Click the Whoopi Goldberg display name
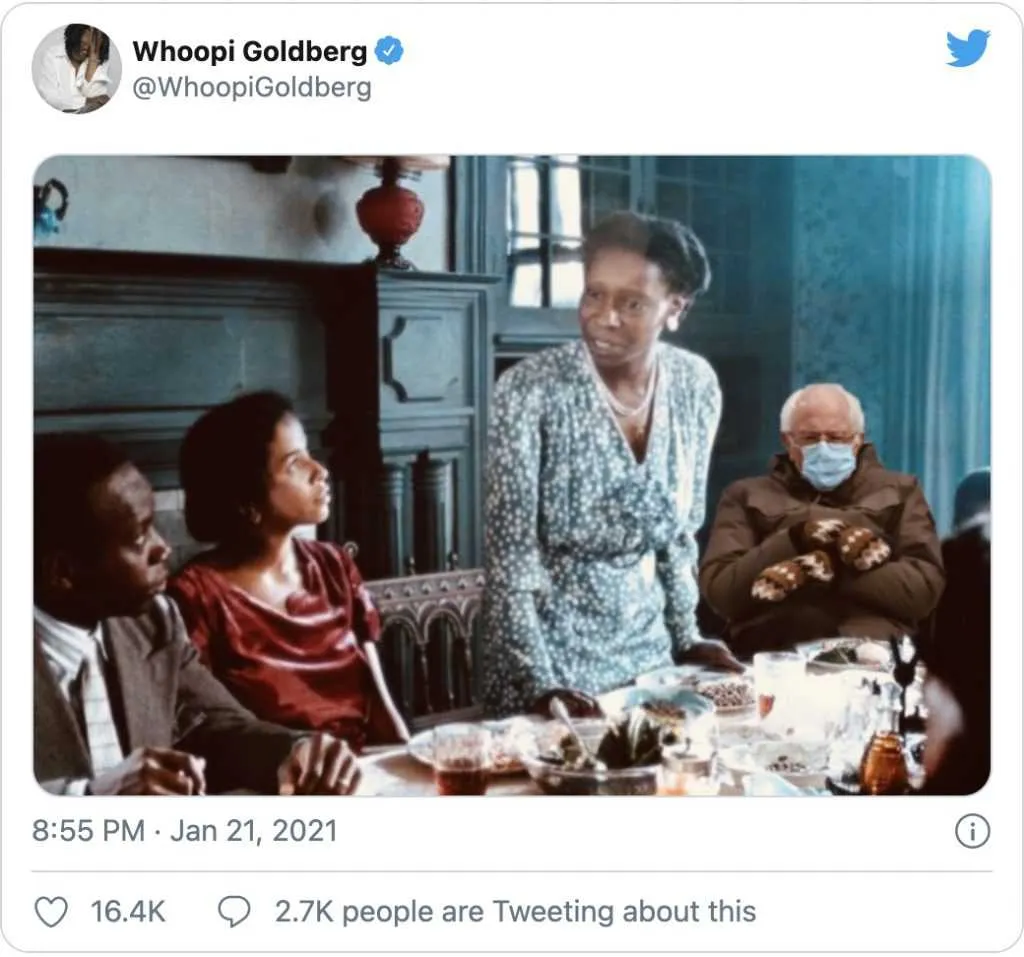The height and width of the screenshot is (957, 1024). pos(250,51)
